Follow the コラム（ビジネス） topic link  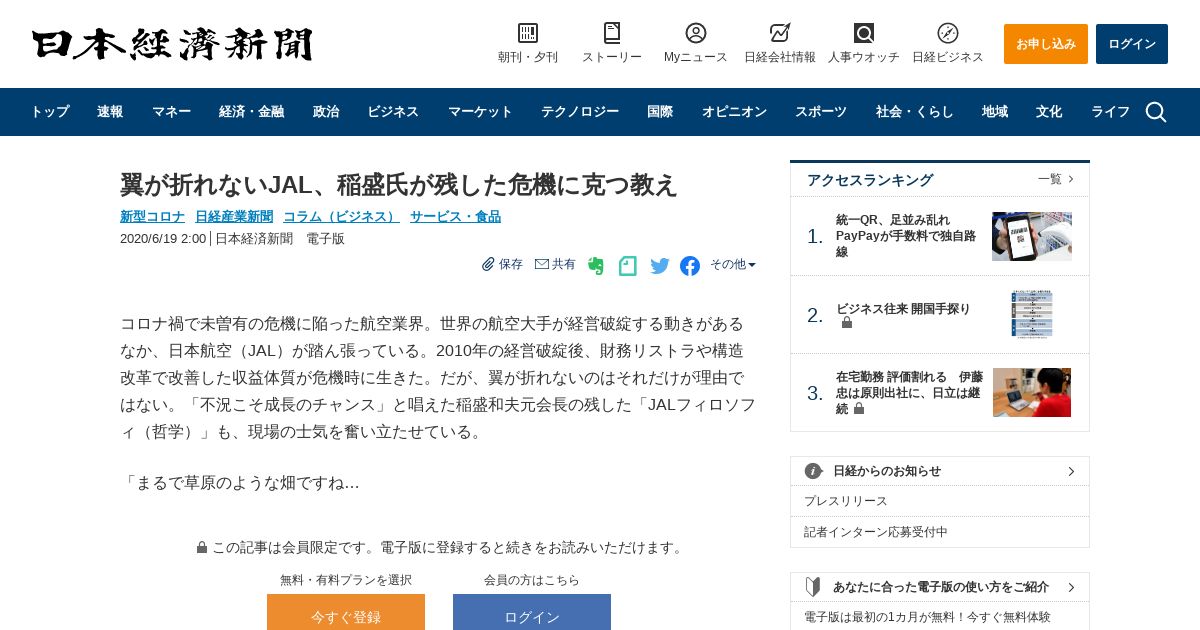pyautogui.click(x=341, y=216)
